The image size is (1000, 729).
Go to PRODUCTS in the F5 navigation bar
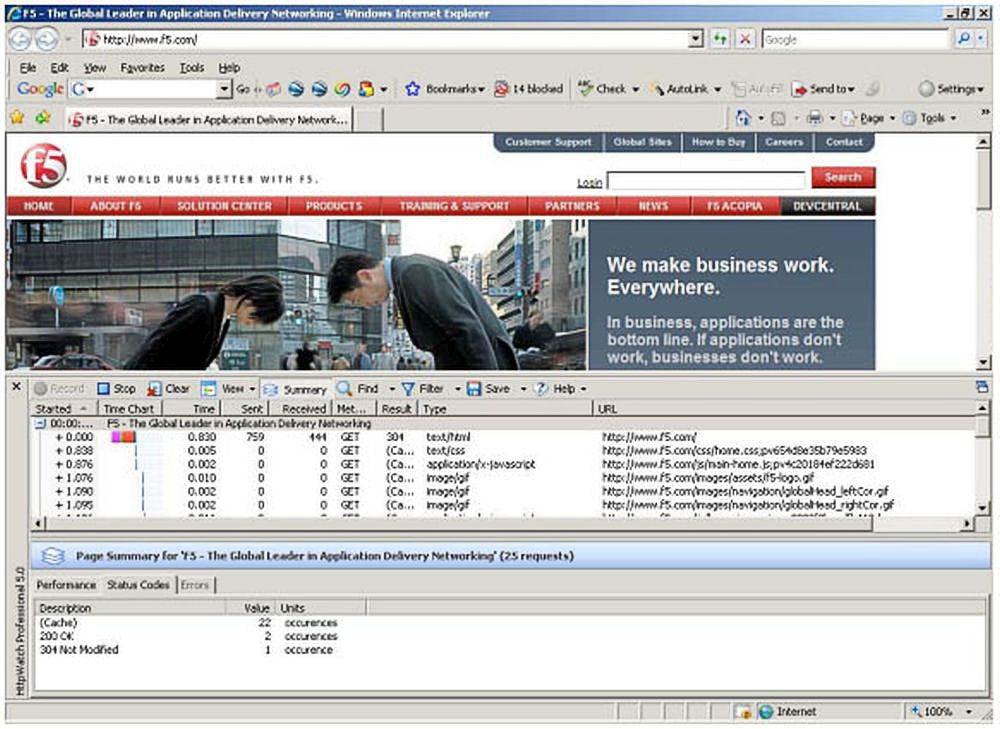click(x=334, y=206)
